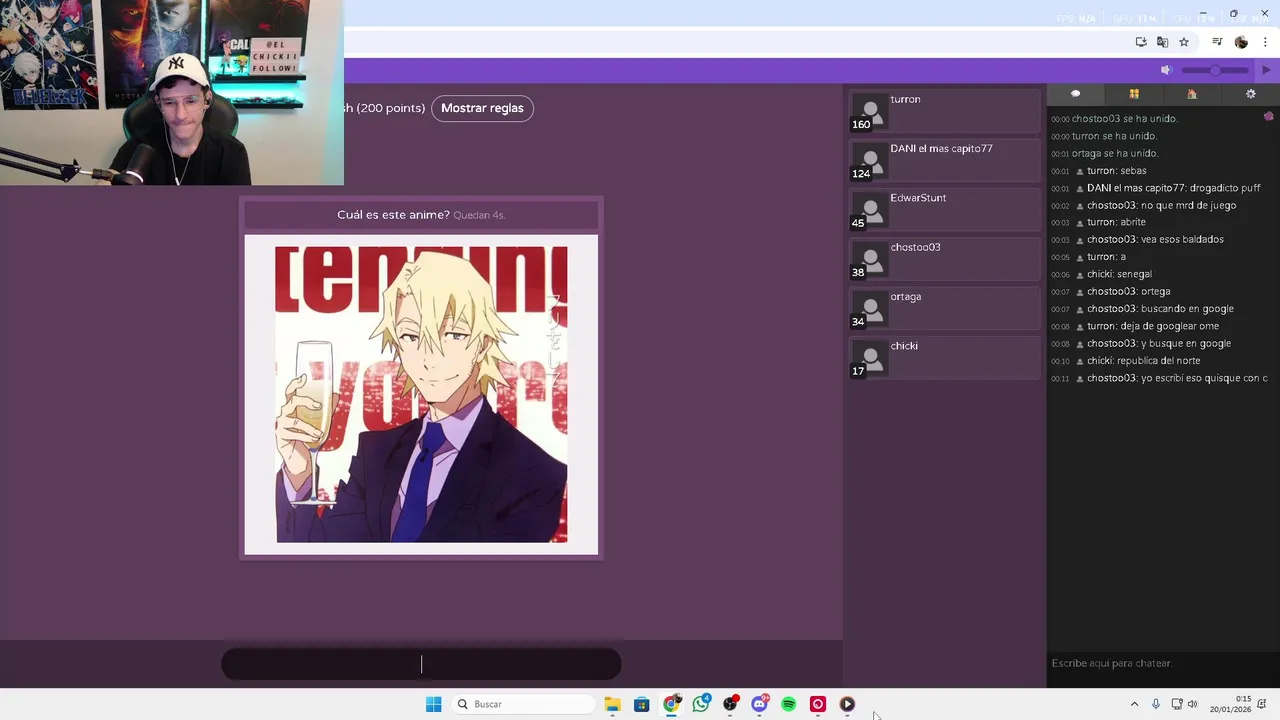Focus the answer input field below the image
The width and height of the screenshot is (1280, 720).
click(421, 664)
